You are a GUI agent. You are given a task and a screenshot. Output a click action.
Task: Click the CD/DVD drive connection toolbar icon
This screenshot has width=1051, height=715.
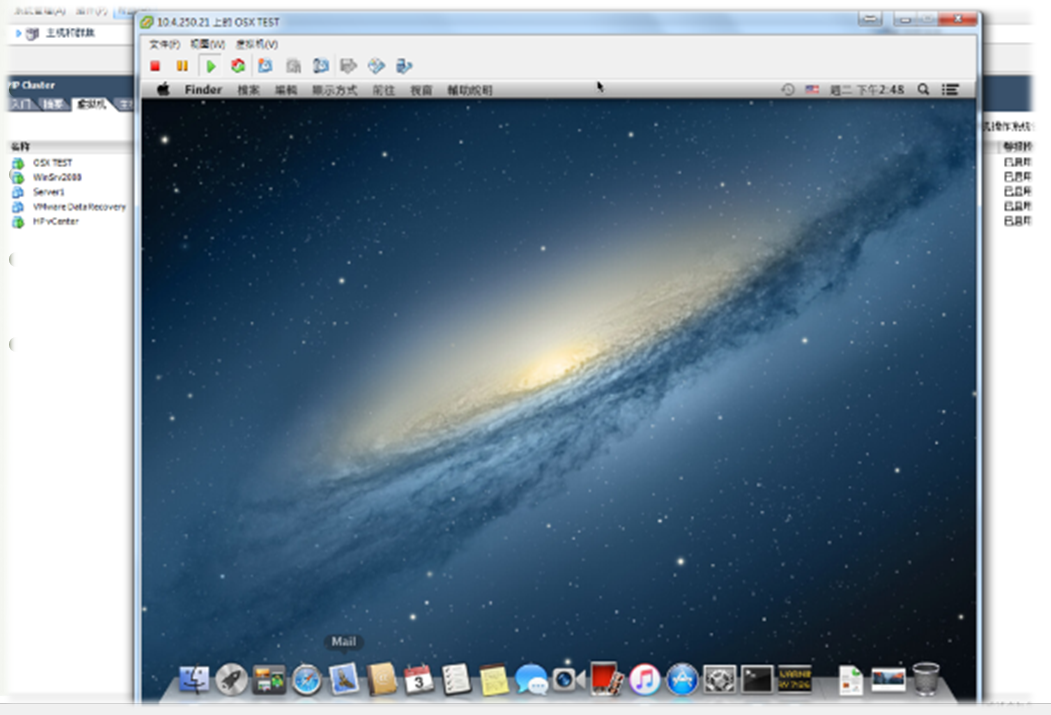coord(376,66)
